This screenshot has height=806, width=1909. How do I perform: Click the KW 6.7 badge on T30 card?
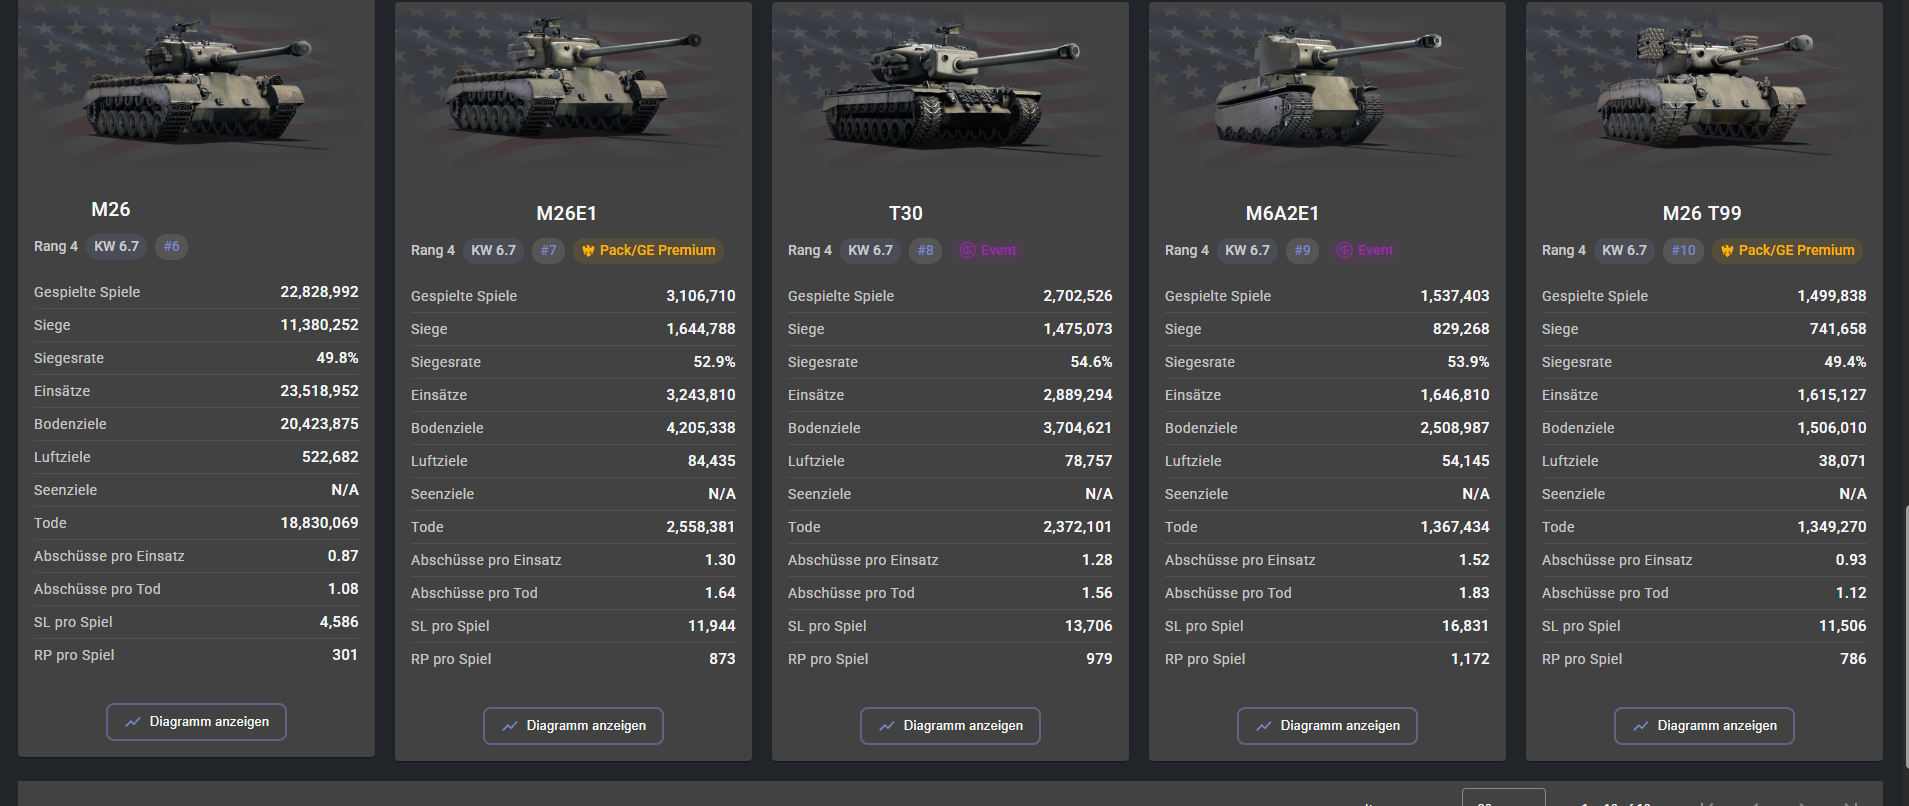tap(870, 251)
